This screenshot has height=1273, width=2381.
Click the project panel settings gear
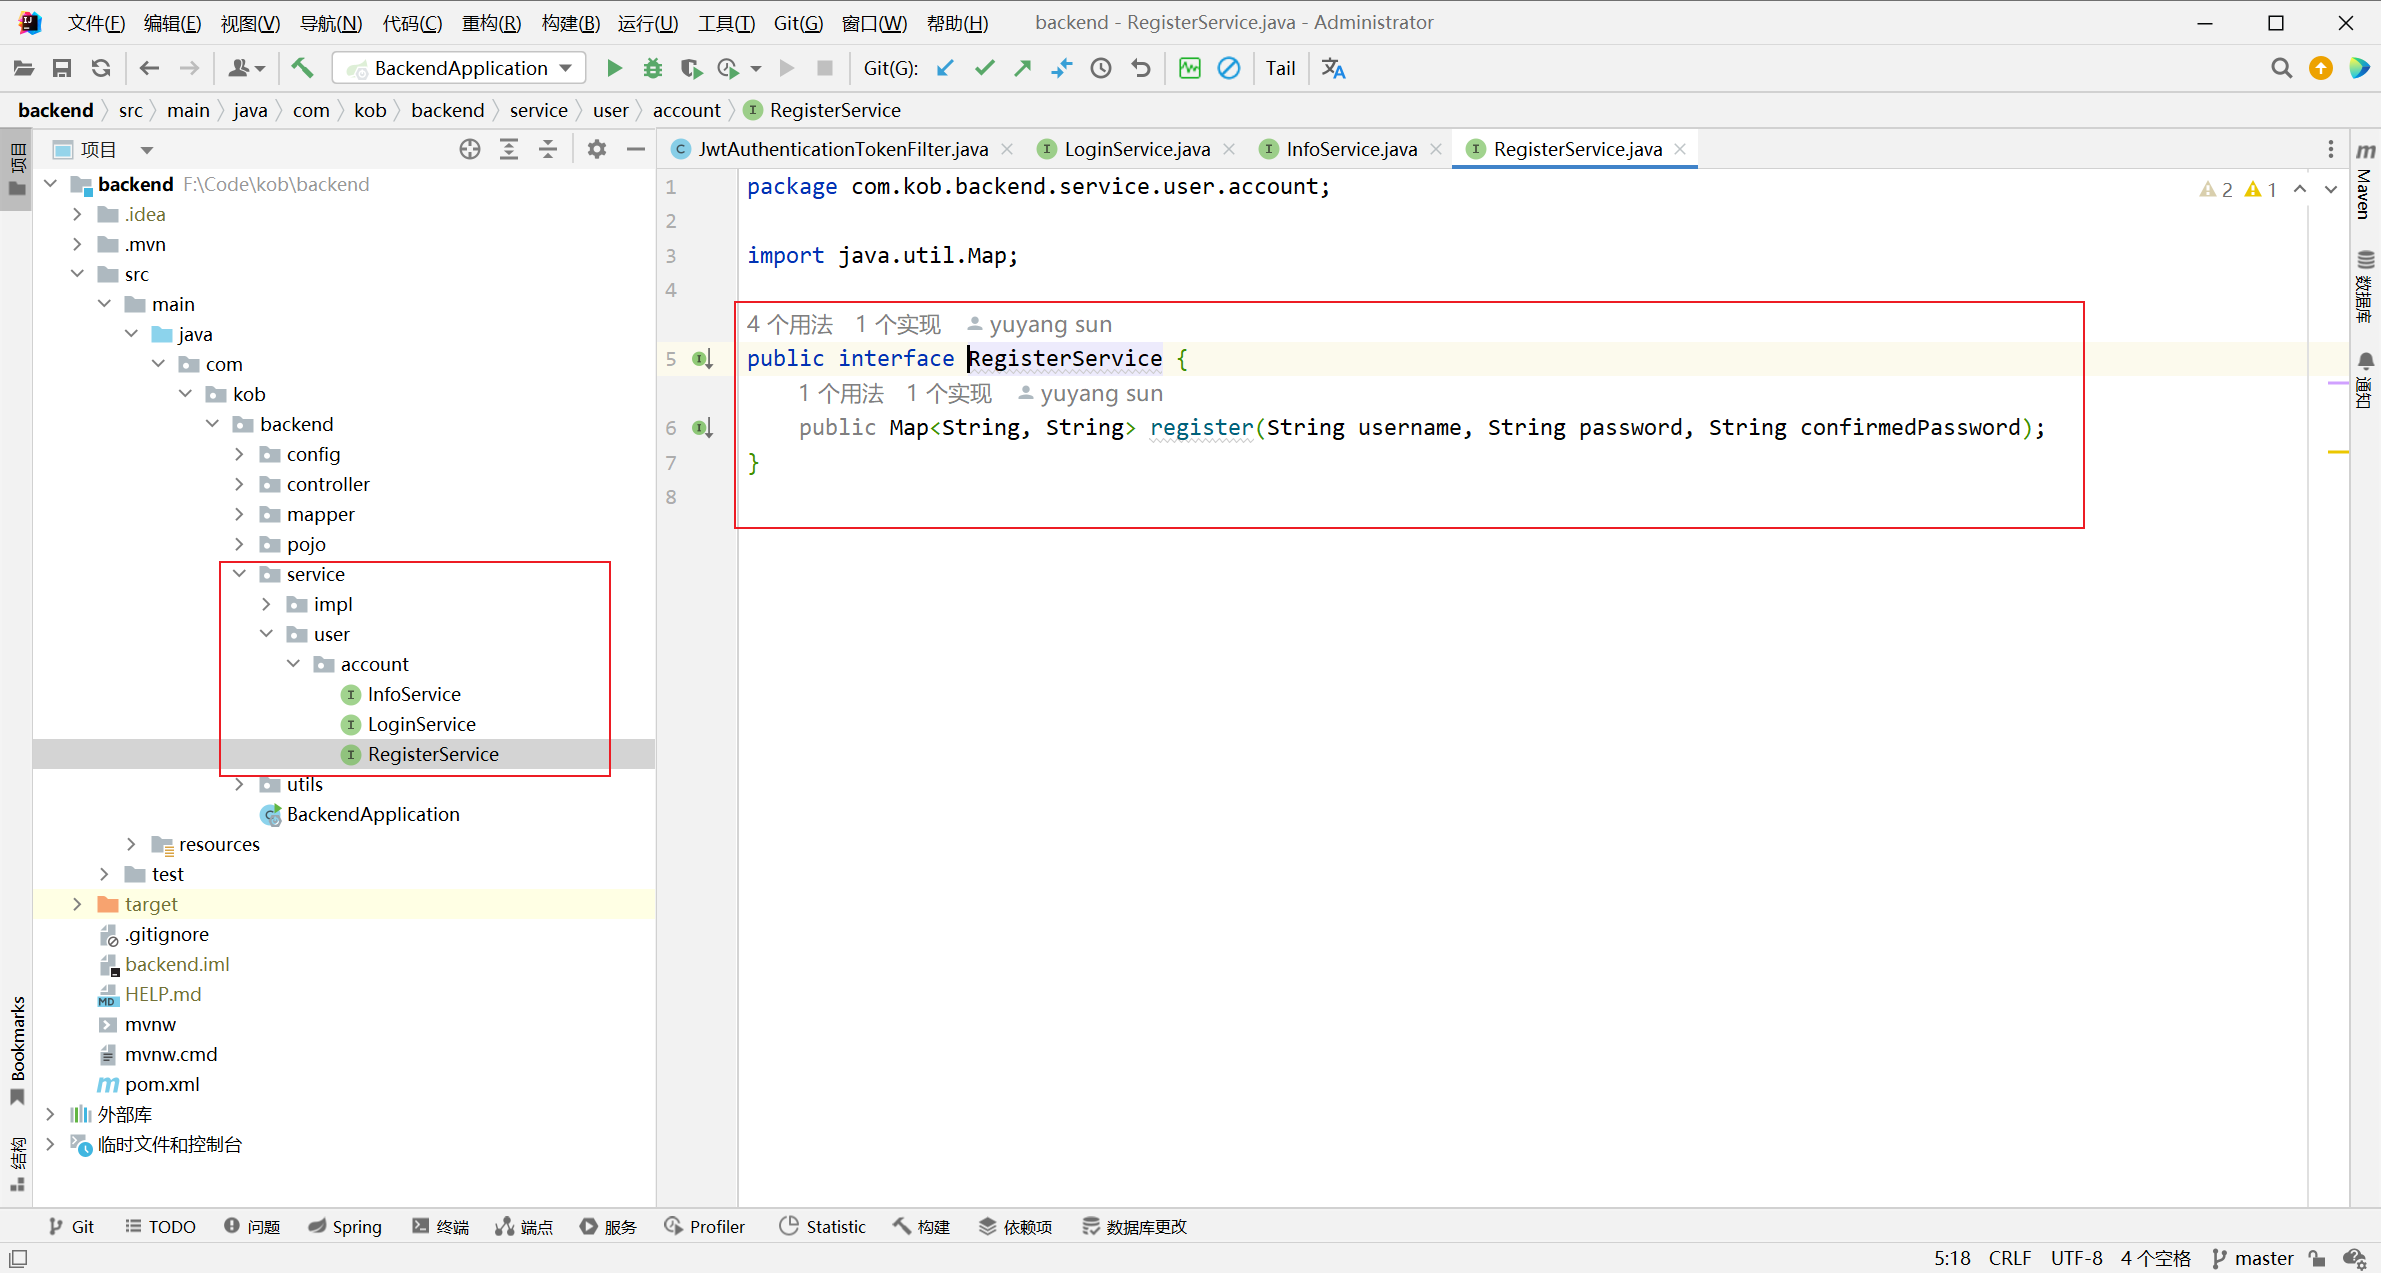coord(597,149)
